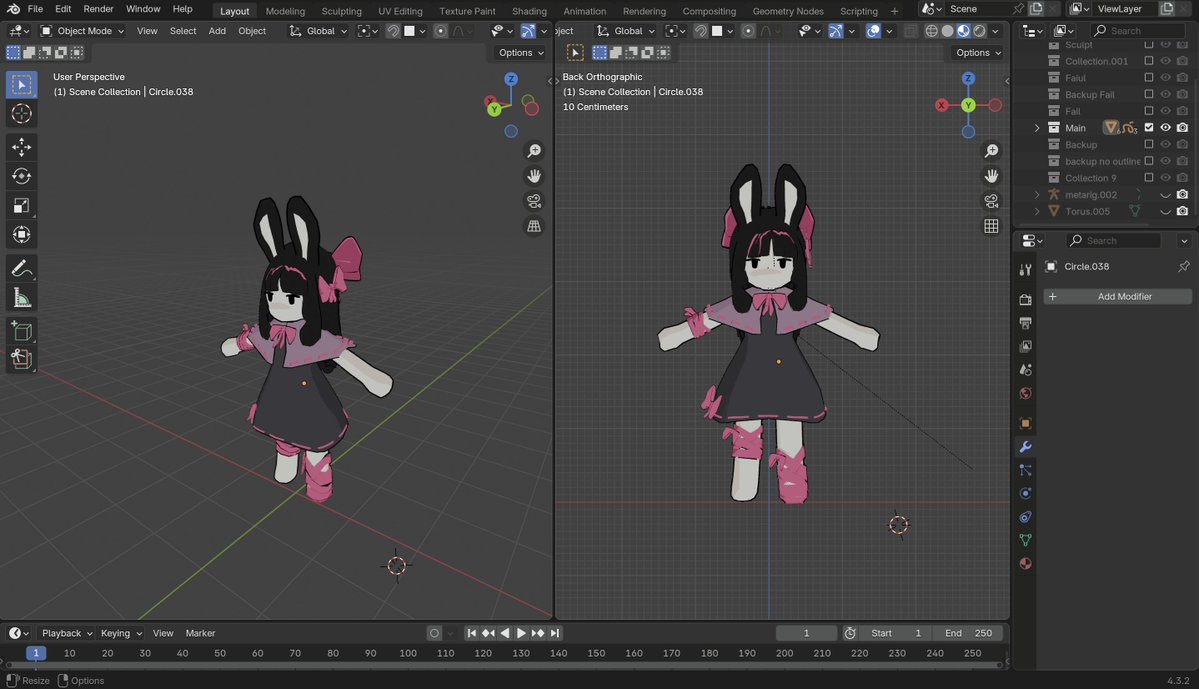Open the Material properties tab
Viewport: 1199px width, 689px height.
coord(1025,564)
